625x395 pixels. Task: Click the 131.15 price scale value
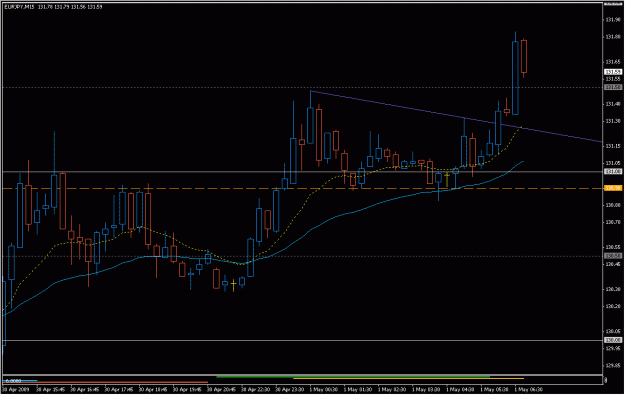(613, 146)
